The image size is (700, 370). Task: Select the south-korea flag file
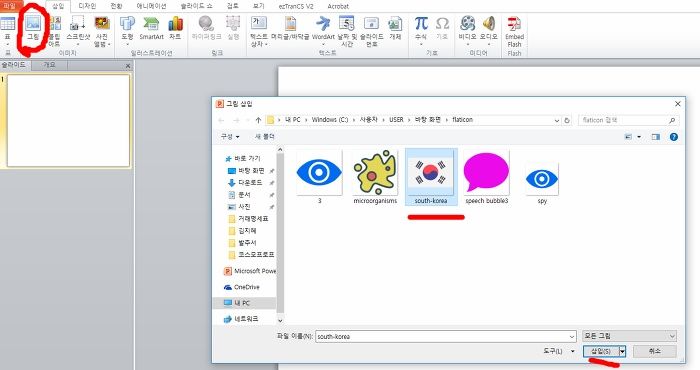click(431, 177)
